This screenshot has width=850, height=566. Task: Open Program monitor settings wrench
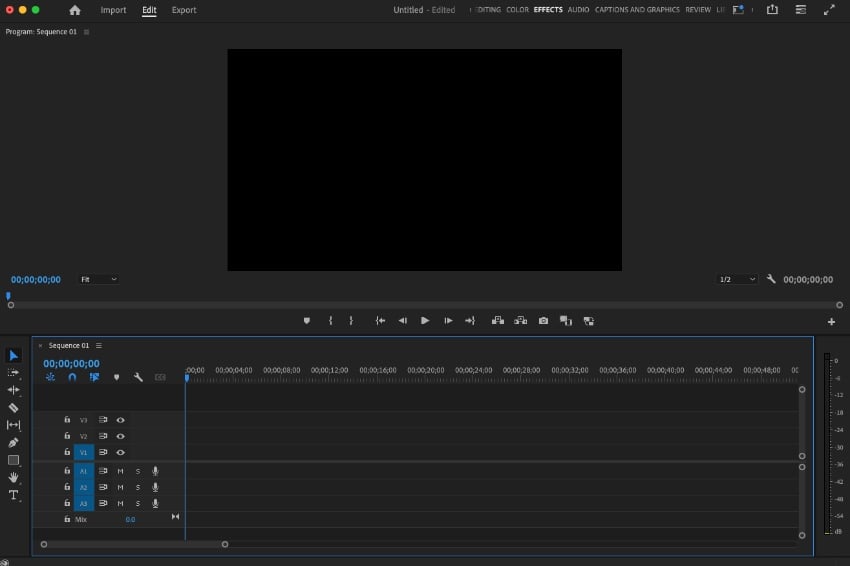pos(771,279)
